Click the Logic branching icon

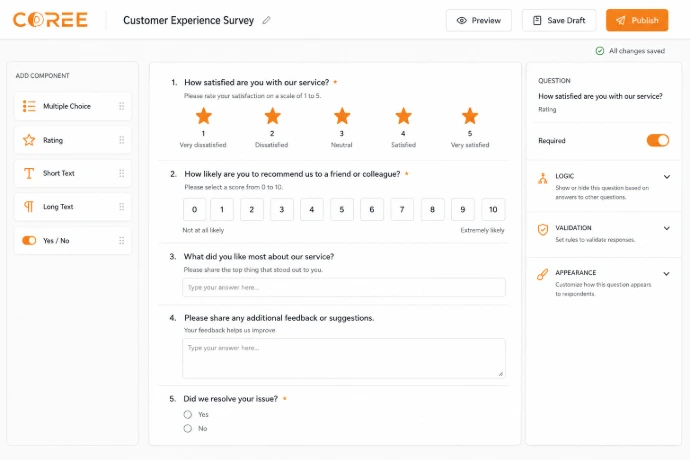pos(543,178)
